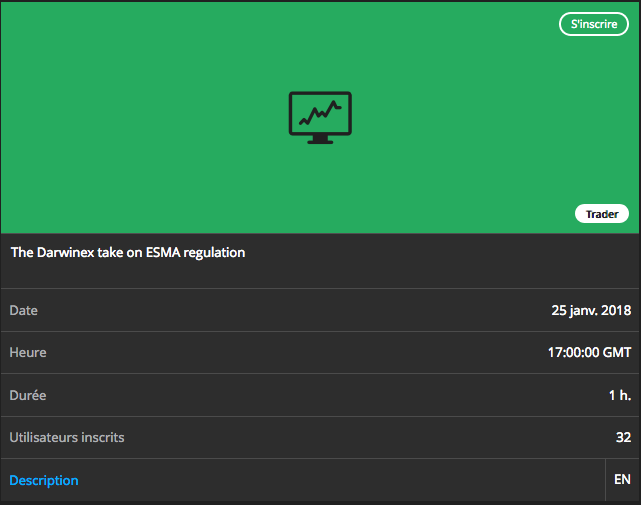Click the 'Utilisateurs inscrits' label
This screenshot has height=505, width=641.
[67, 438]
